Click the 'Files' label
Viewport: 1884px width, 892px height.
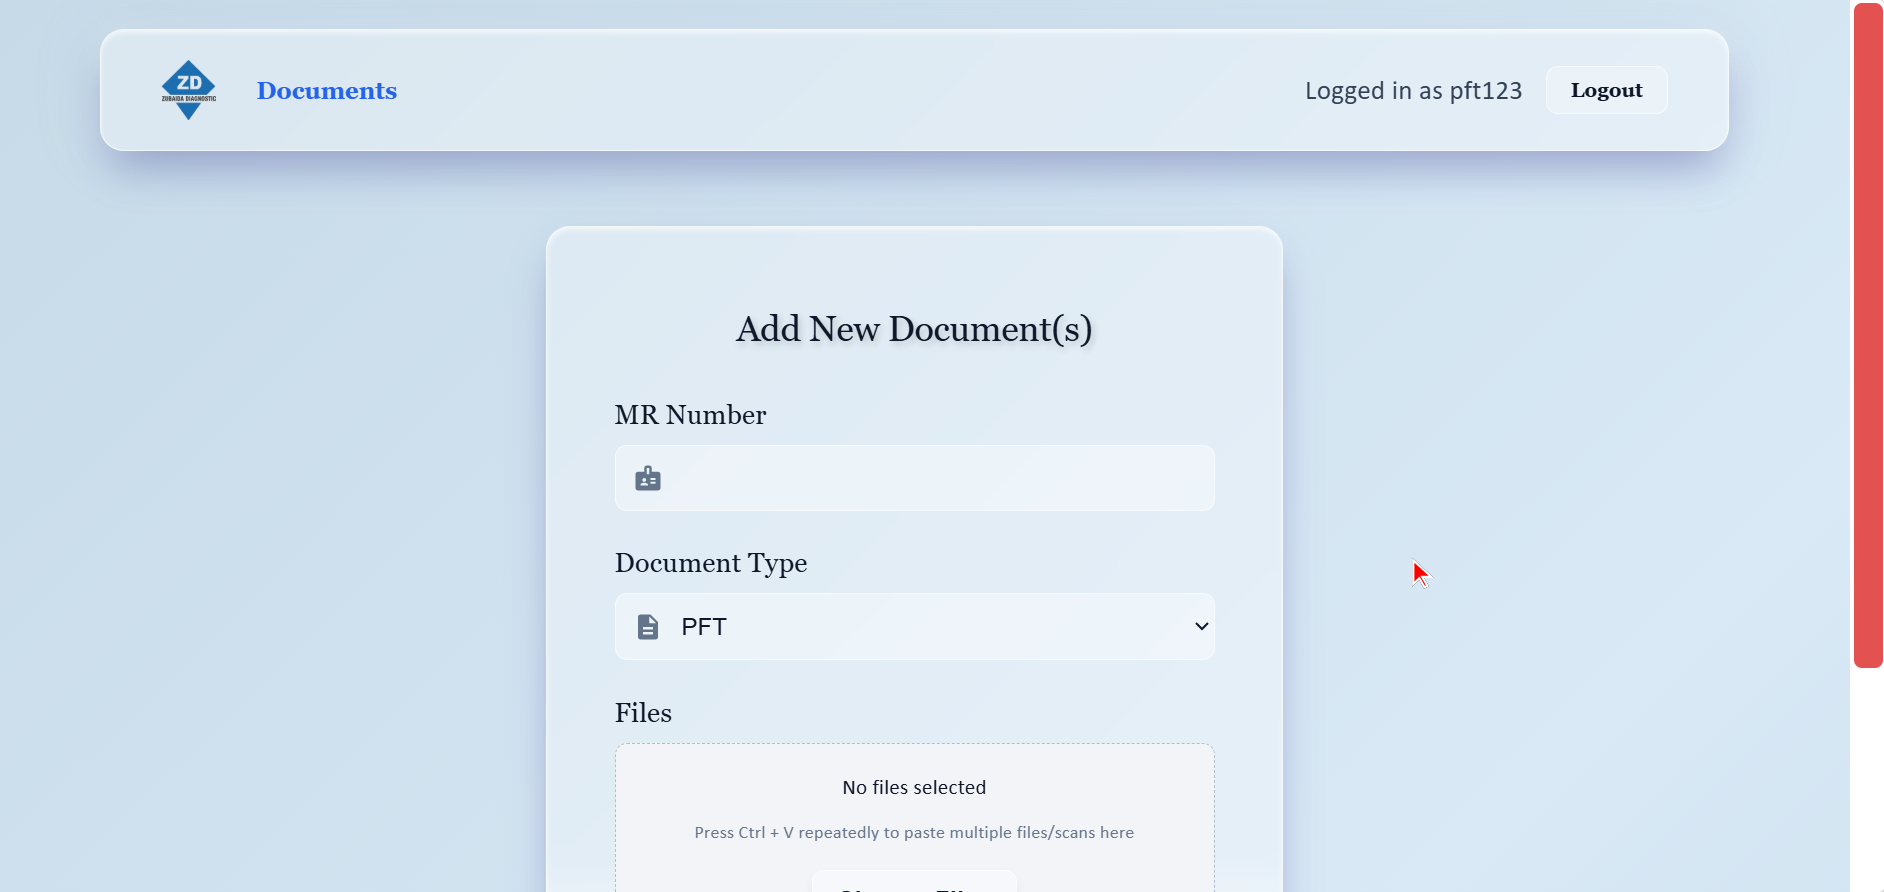pyautogui.click(x=643, y=713)
